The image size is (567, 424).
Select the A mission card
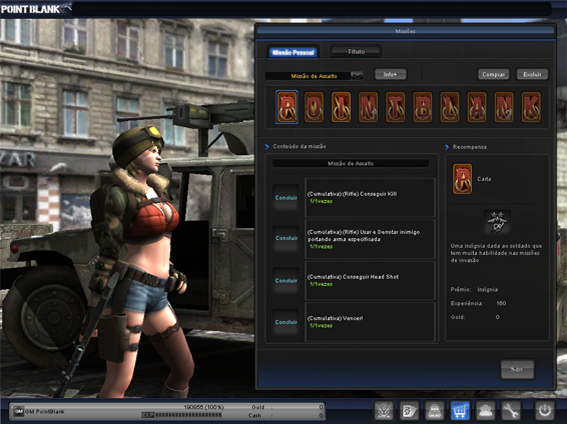pyautogui.click(x=477, y=107)
